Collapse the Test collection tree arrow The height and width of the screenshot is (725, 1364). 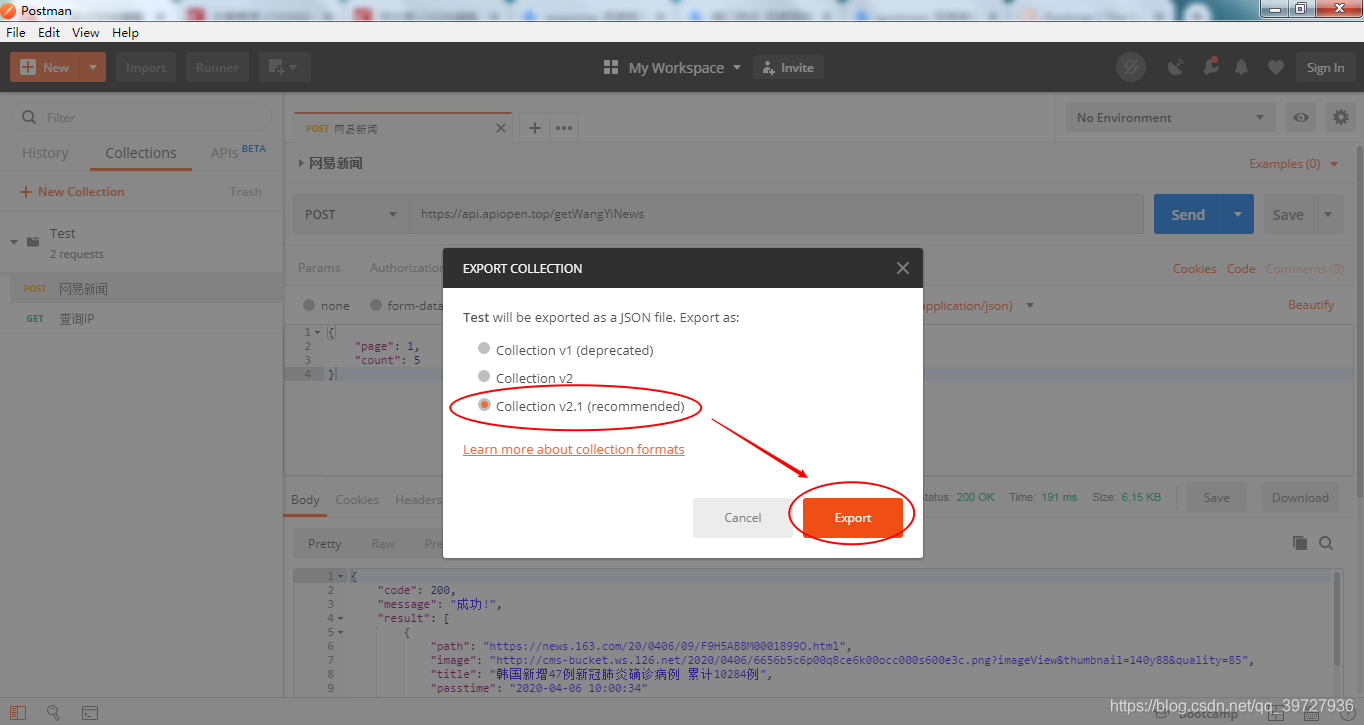click(x=14, y=242)
